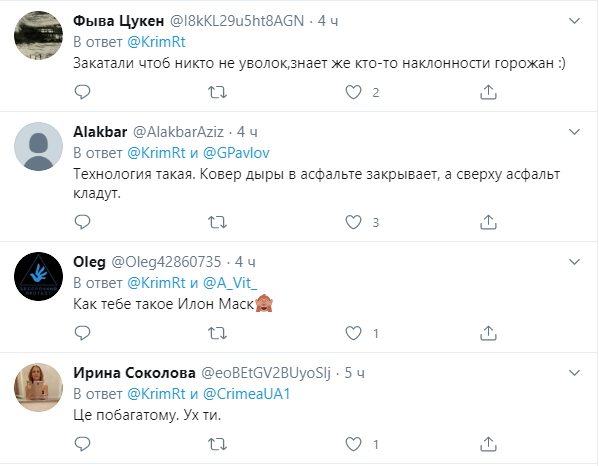
Task: Share Alakbar's tweet
Action: click(488, 222)
